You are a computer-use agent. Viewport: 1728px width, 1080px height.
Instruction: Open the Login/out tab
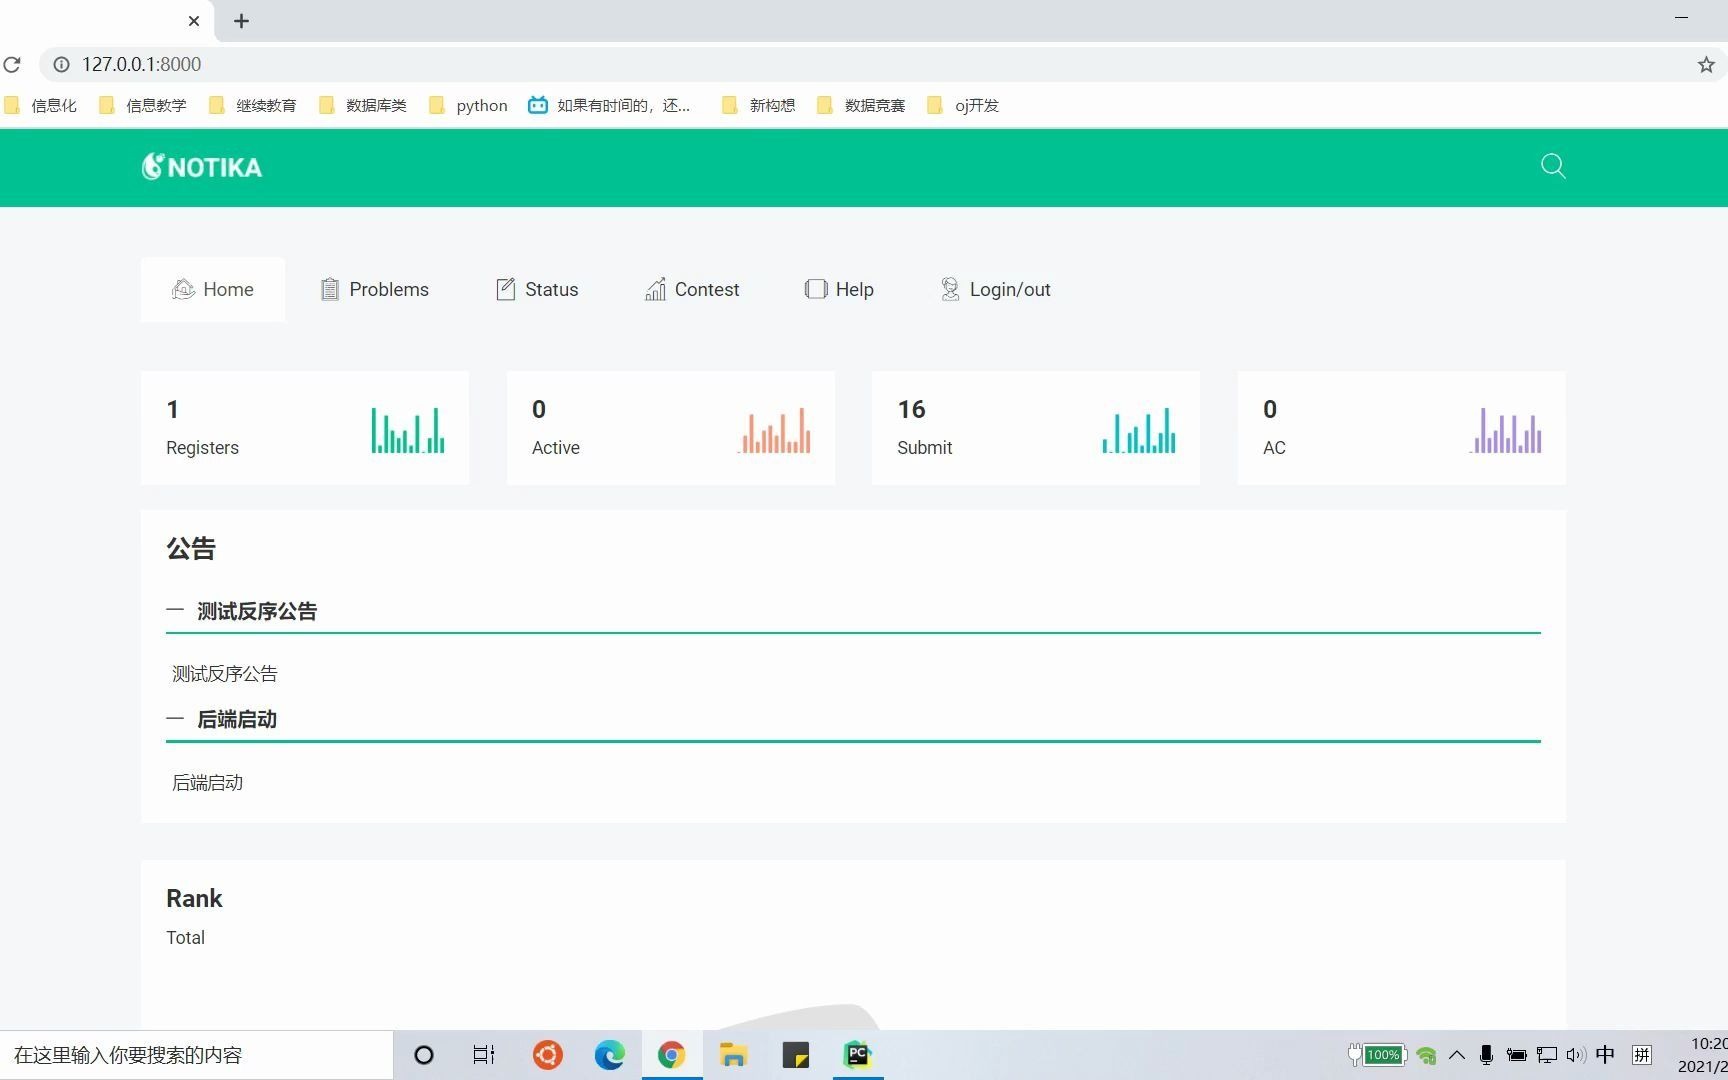point(996,290)
